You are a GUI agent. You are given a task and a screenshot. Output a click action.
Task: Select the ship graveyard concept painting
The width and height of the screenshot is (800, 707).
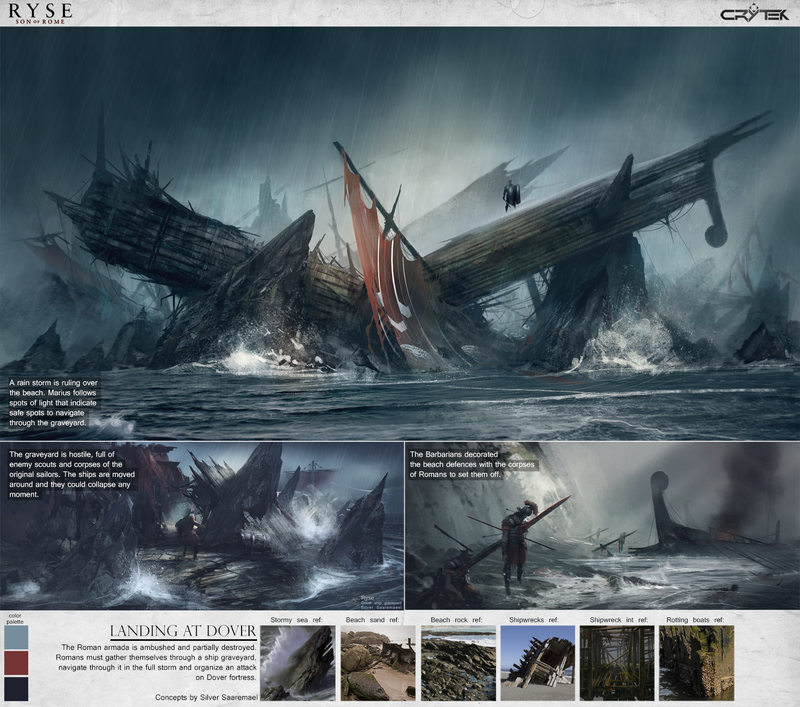[x=202, y=526]
